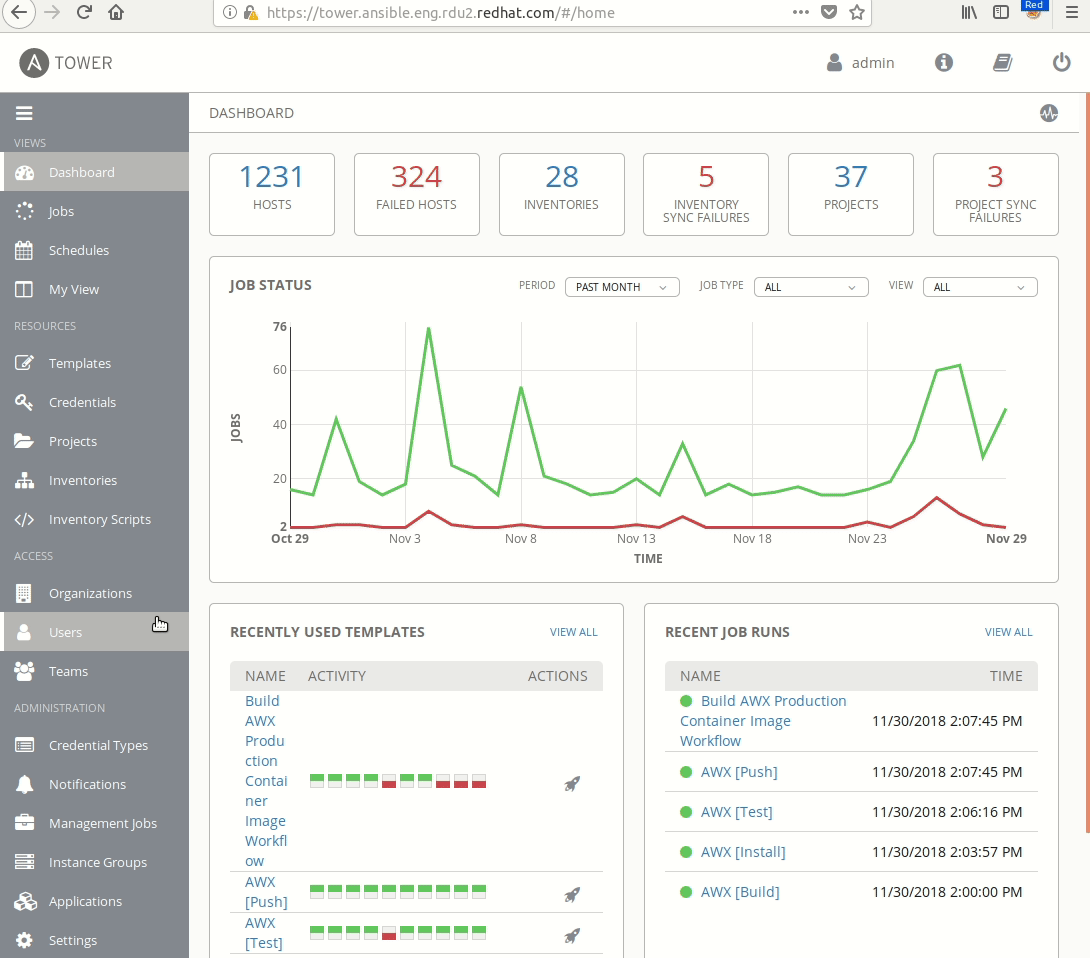1090x958 pixels.
Task: Click the Inventory Scripts code icon
Action: click(x=24, y=519)
